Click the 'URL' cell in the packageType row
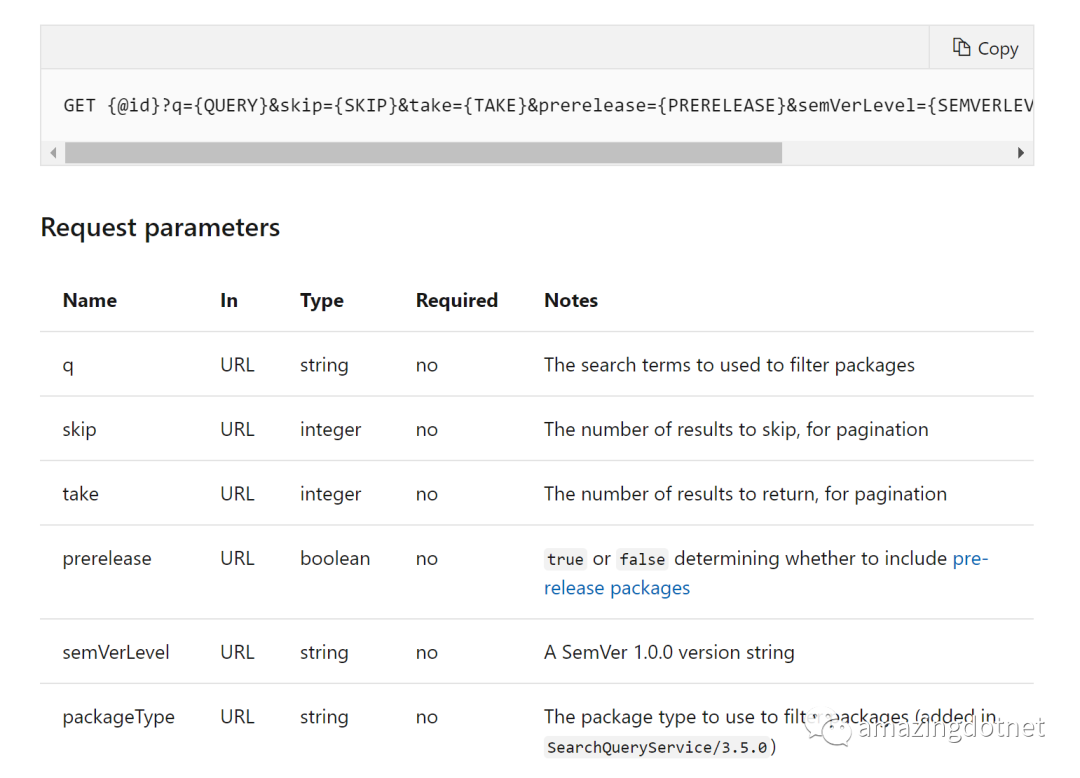Viewport: 1080px width, 778px height. tap(238, 717)
